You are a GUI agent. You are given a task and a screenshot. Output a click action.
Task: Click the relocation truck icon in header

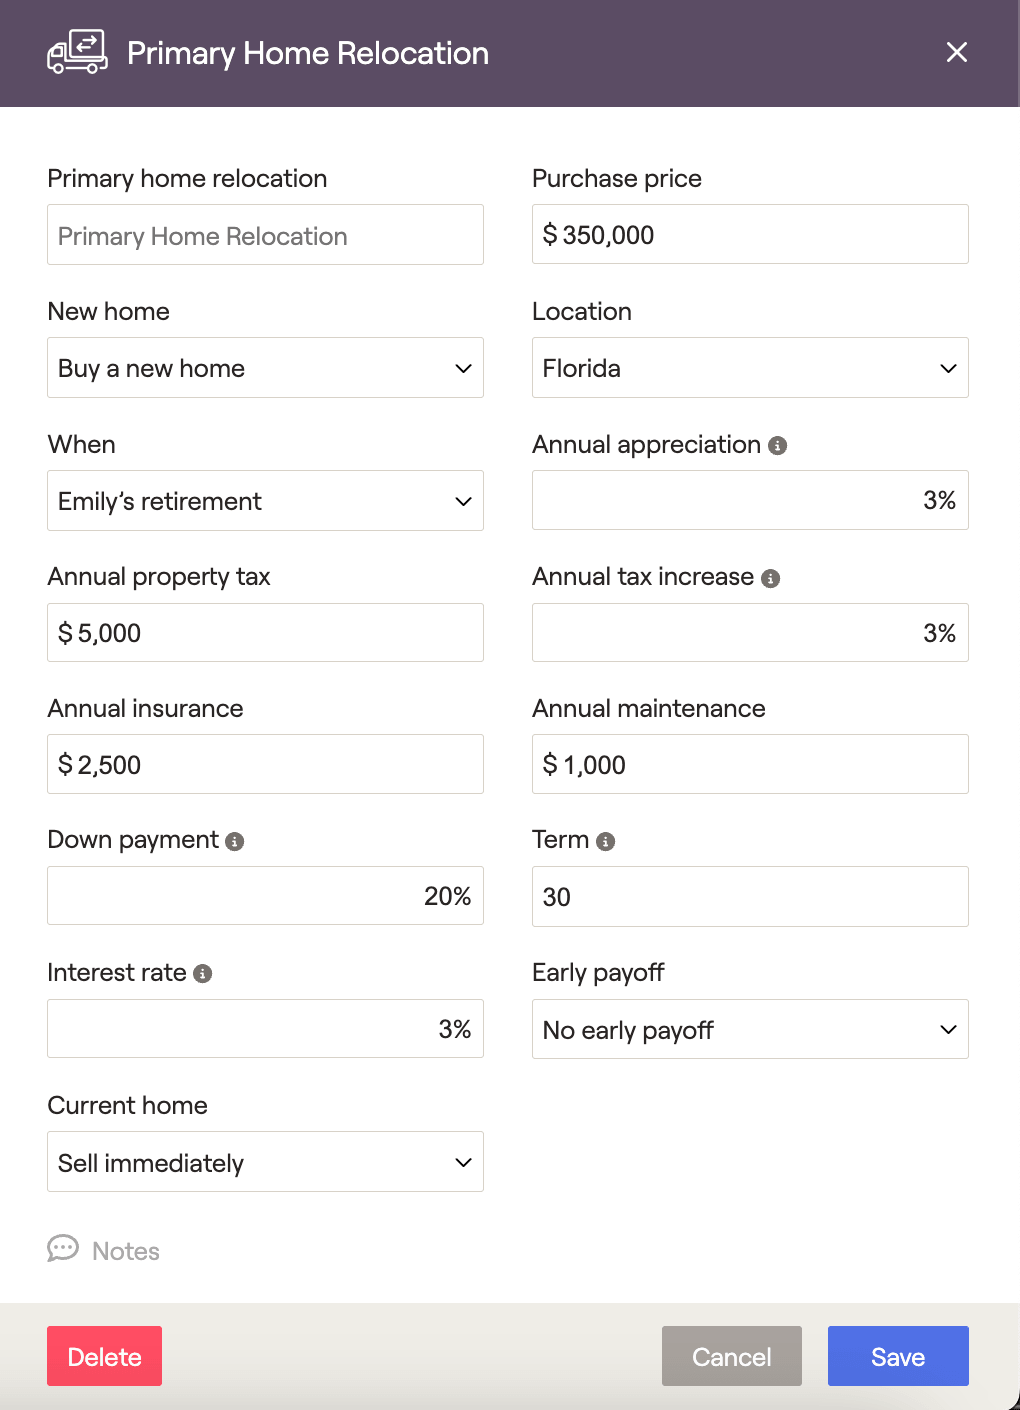coord(77,52)
